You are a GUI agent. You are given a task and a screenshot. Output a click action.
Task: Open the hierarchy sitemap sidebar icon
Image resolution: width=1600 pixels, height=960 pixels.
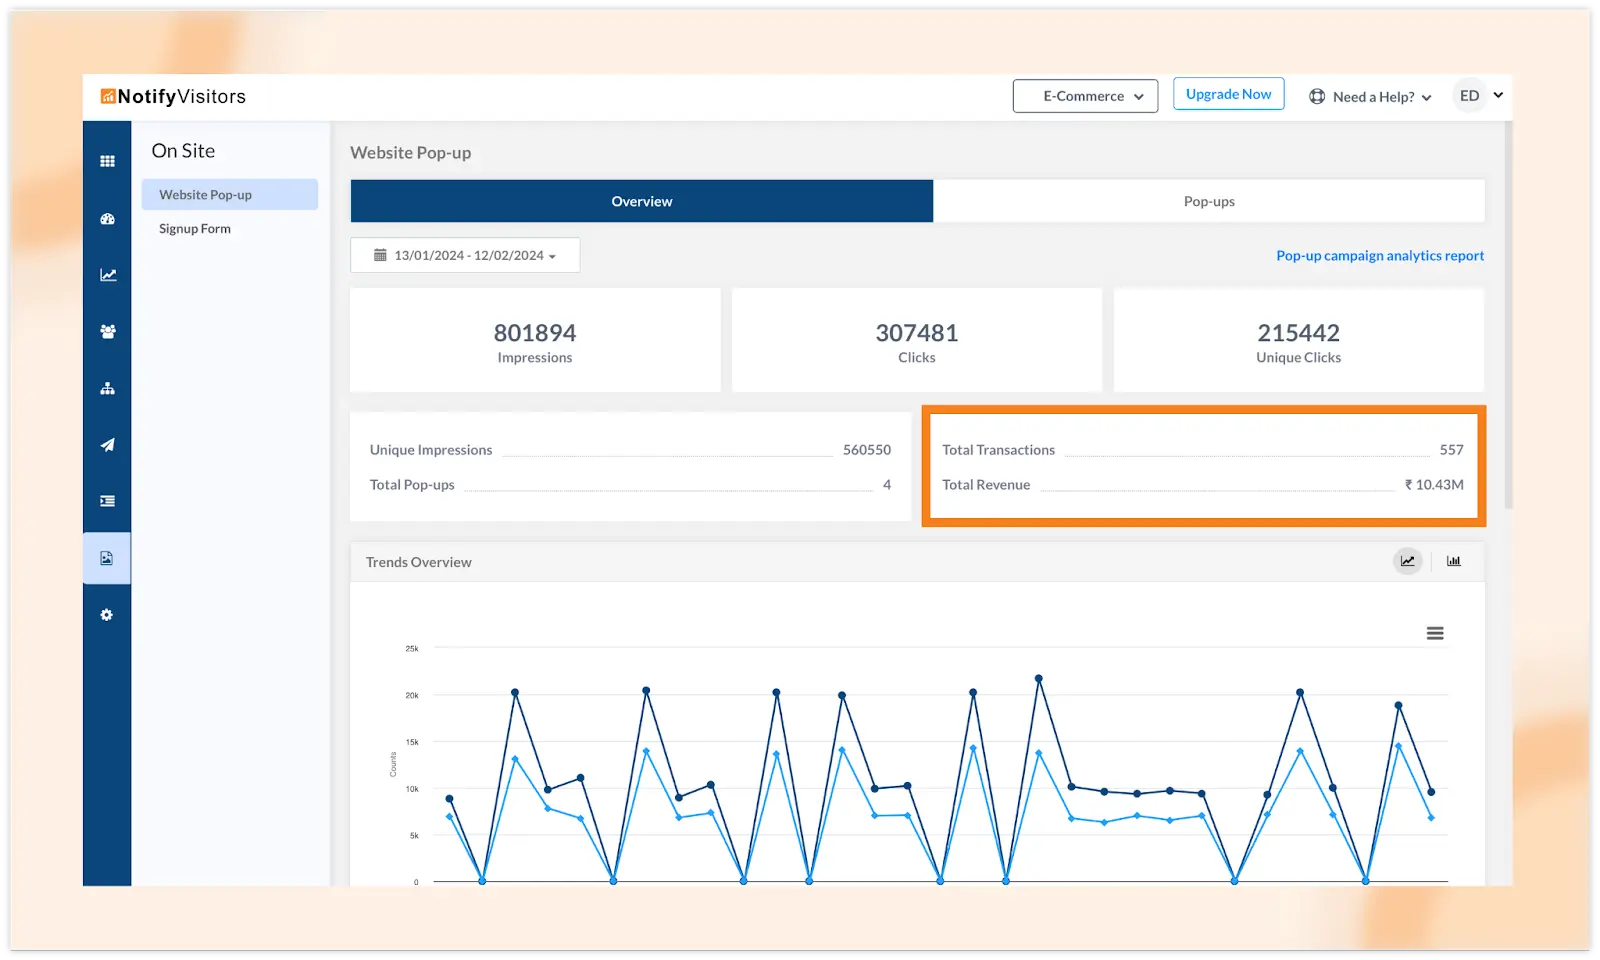click(x=107, y=388)
